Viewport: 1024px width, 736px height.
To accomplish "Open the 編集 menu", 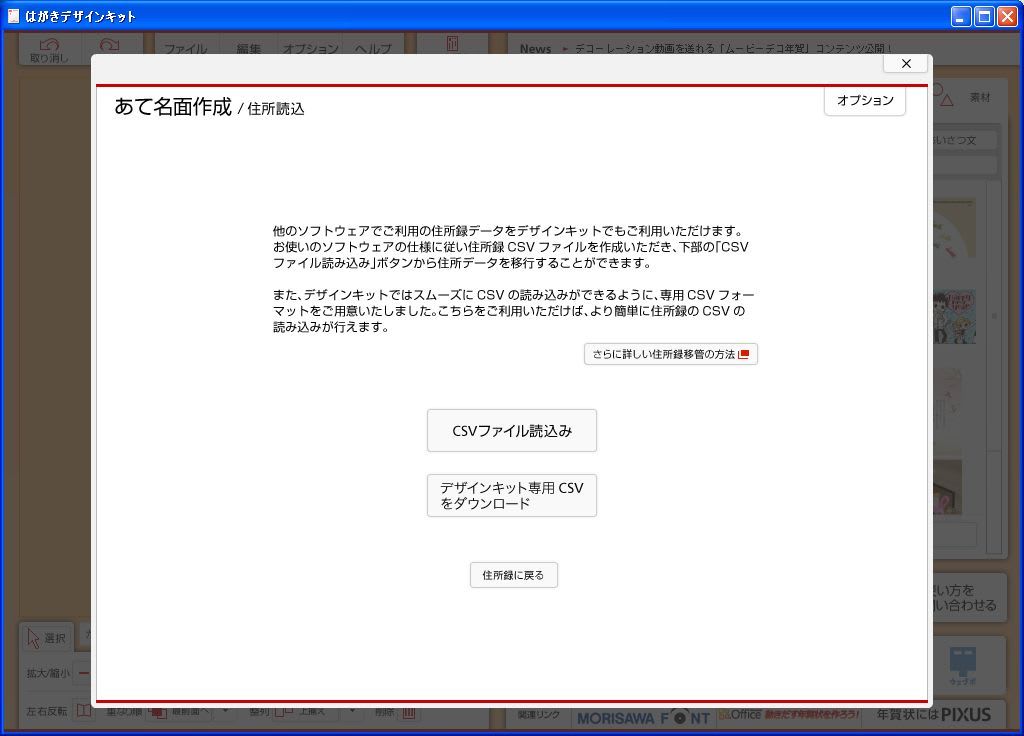I will coord(249,49).
